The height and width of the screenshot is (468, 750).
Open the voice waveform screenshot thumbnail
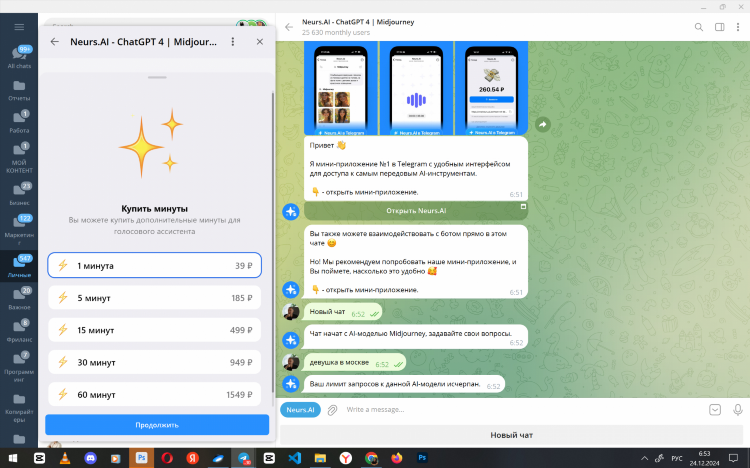point(416,88)
